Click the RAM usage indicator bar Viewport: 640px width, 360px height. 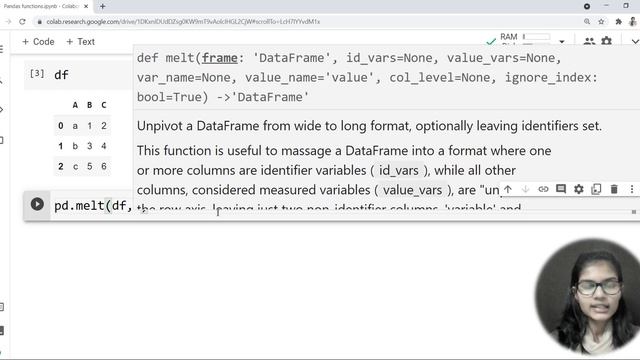tap(537, 37)
